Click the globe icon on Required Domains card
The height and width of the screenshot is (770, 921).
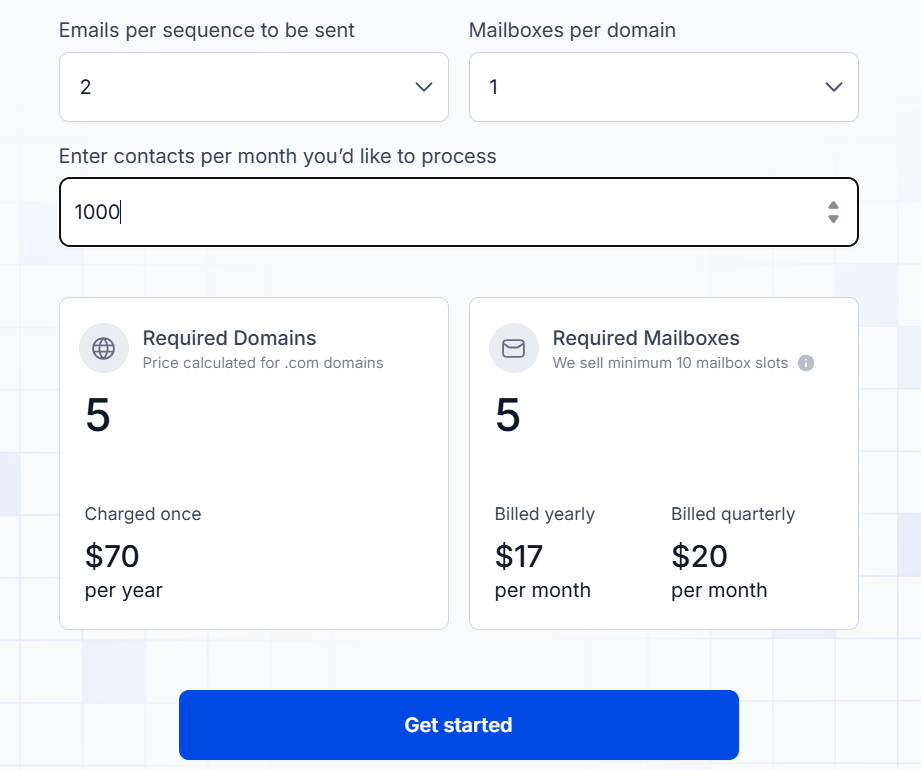coord(103,348)
